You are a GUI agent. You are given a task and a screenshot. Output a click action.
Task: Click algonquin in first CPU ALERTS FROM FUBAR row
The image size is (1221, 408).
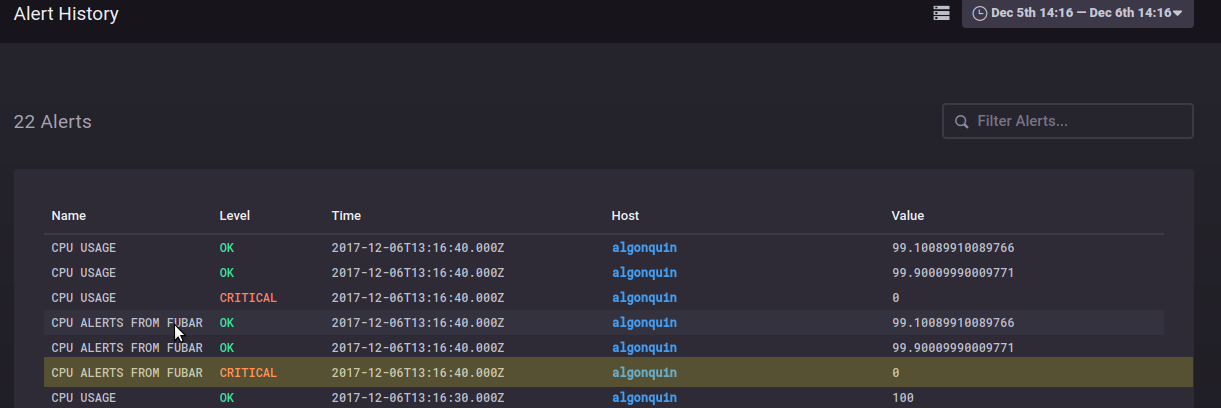click(644, 322)
